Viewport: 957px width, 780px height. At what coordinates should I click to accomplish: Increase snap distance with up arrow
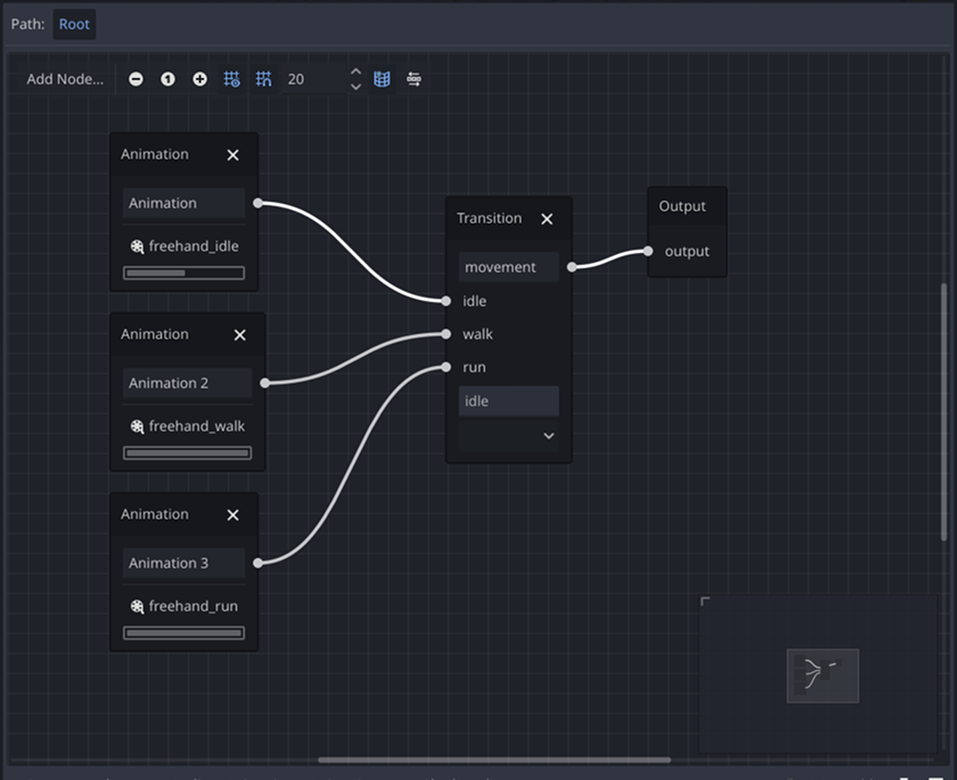356,71
